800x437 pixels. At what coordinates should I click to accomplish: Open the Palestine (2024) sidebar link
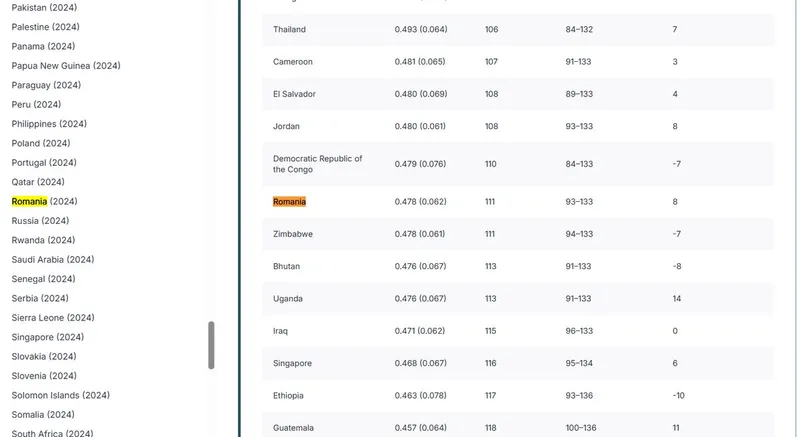tap(45, 27)
